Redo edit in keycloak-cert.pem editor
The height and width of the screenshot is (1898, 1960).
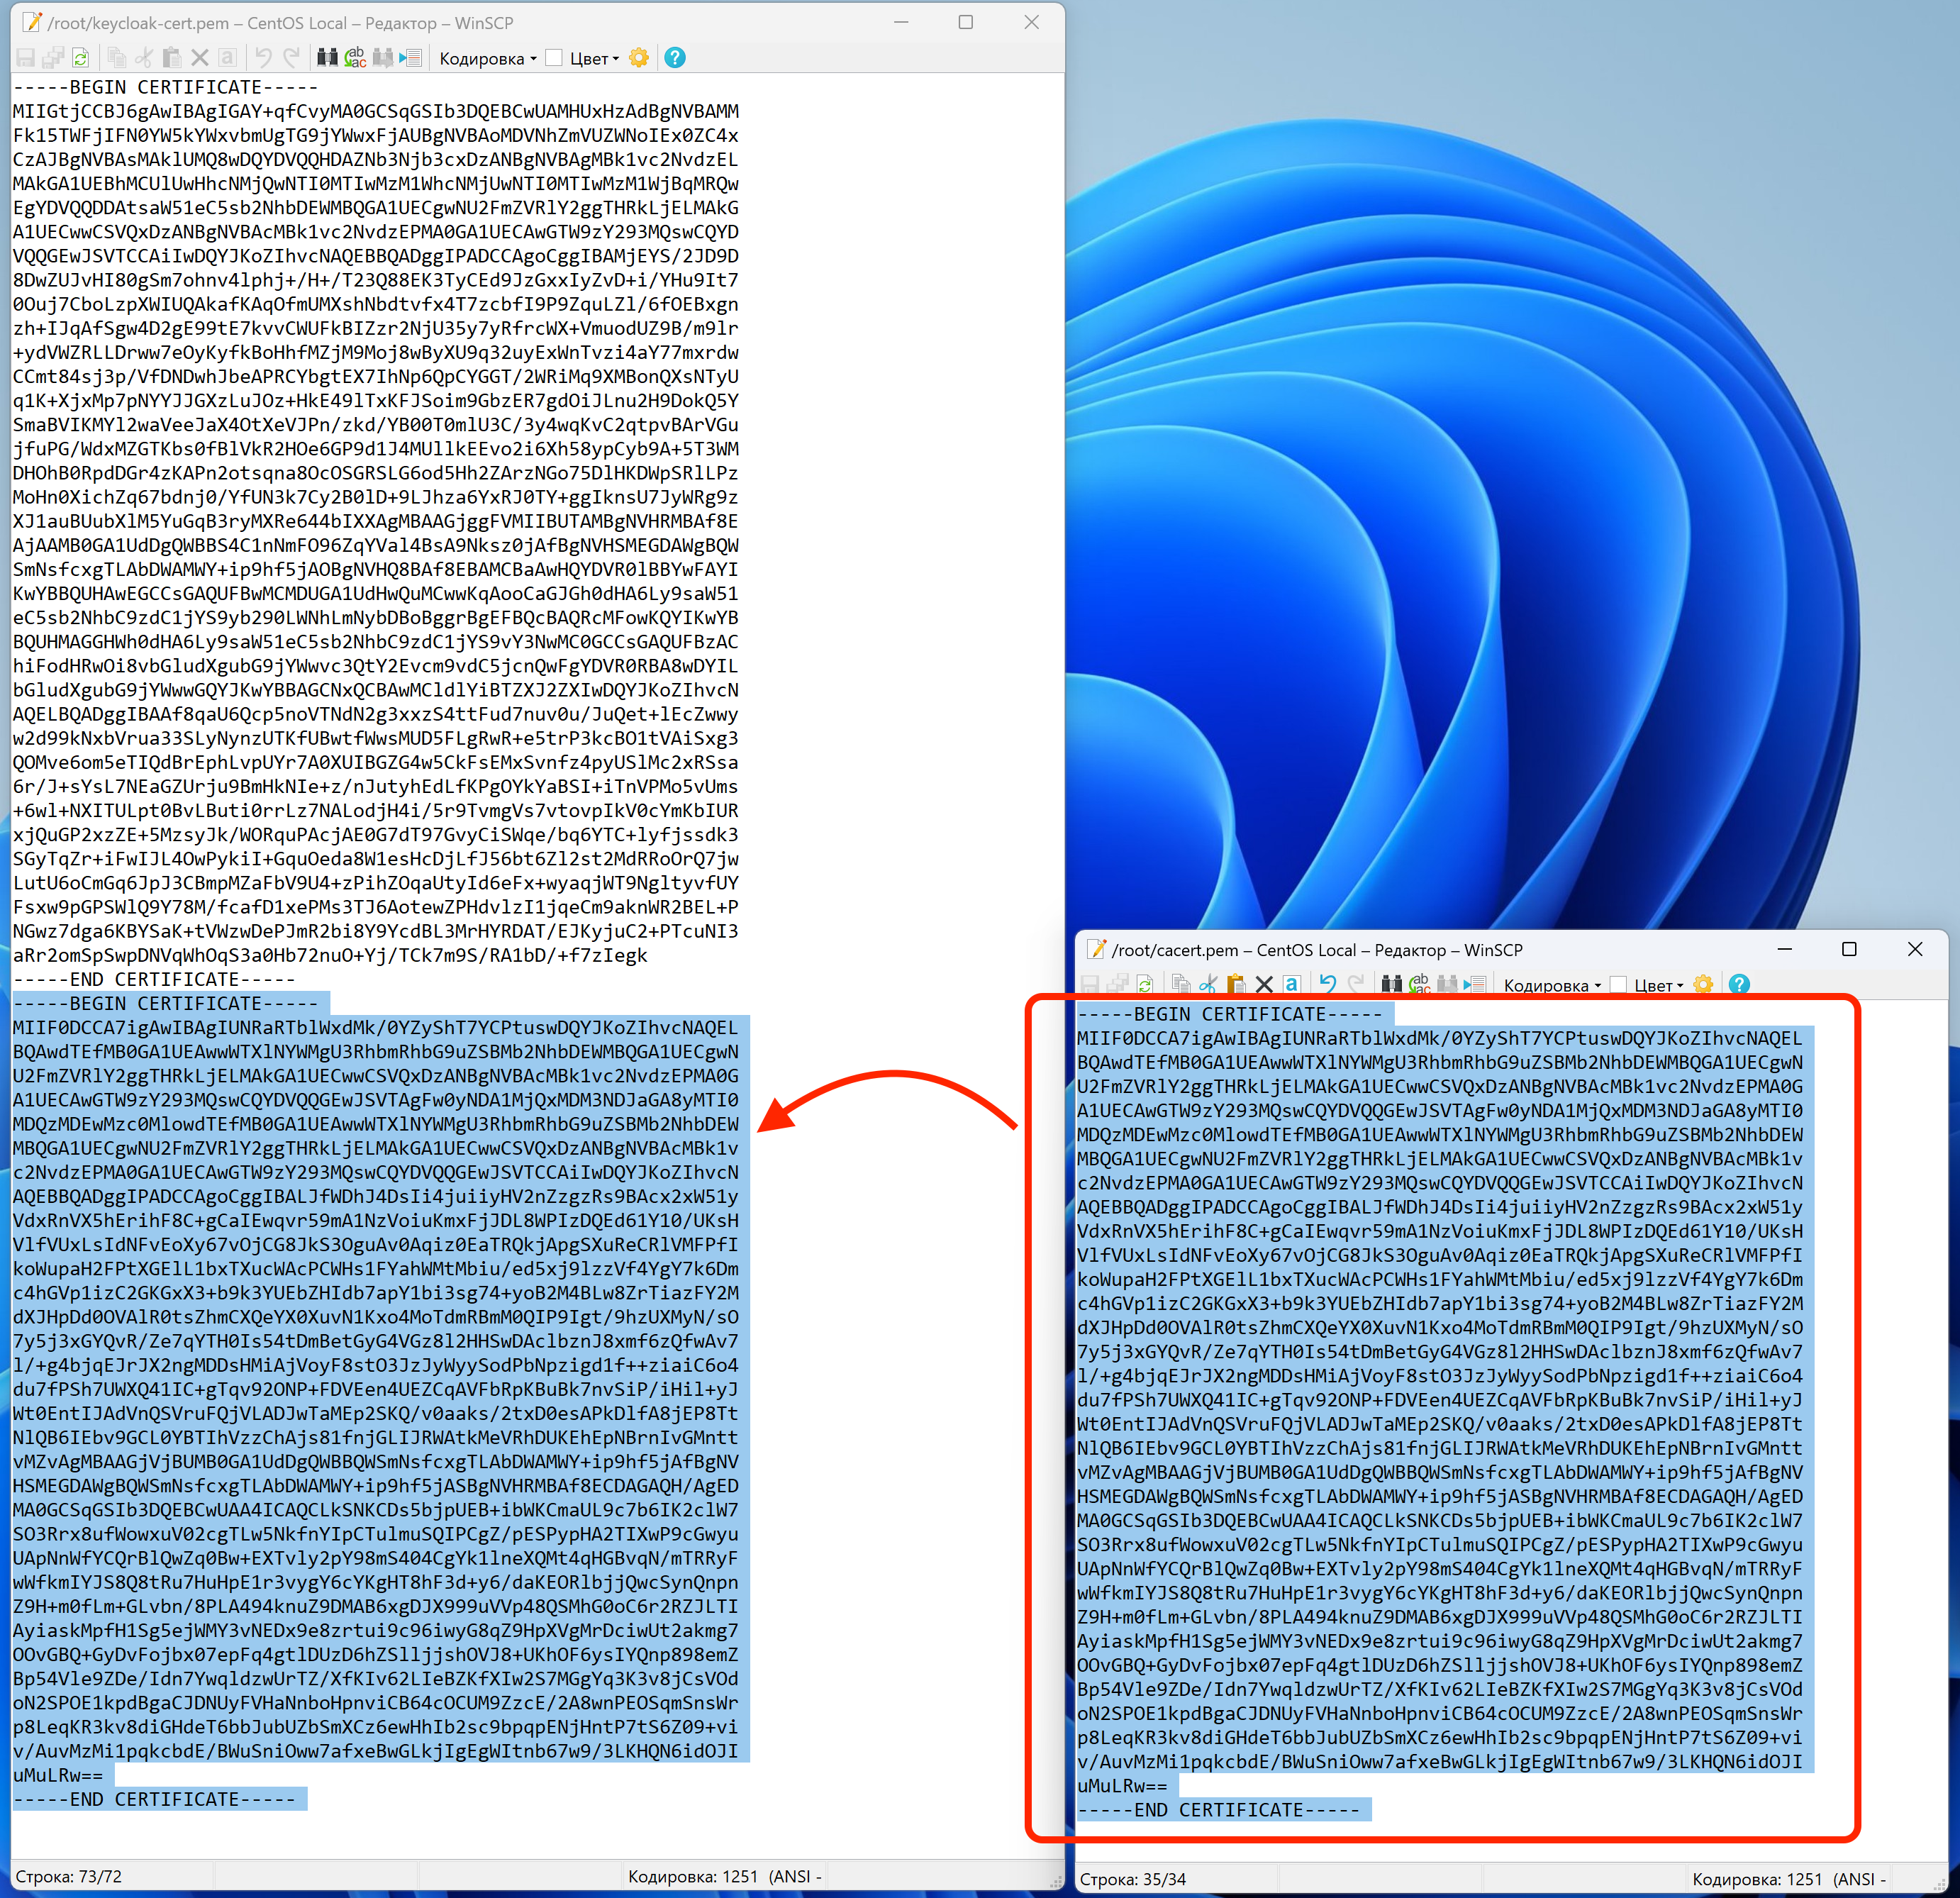(292, 58)
